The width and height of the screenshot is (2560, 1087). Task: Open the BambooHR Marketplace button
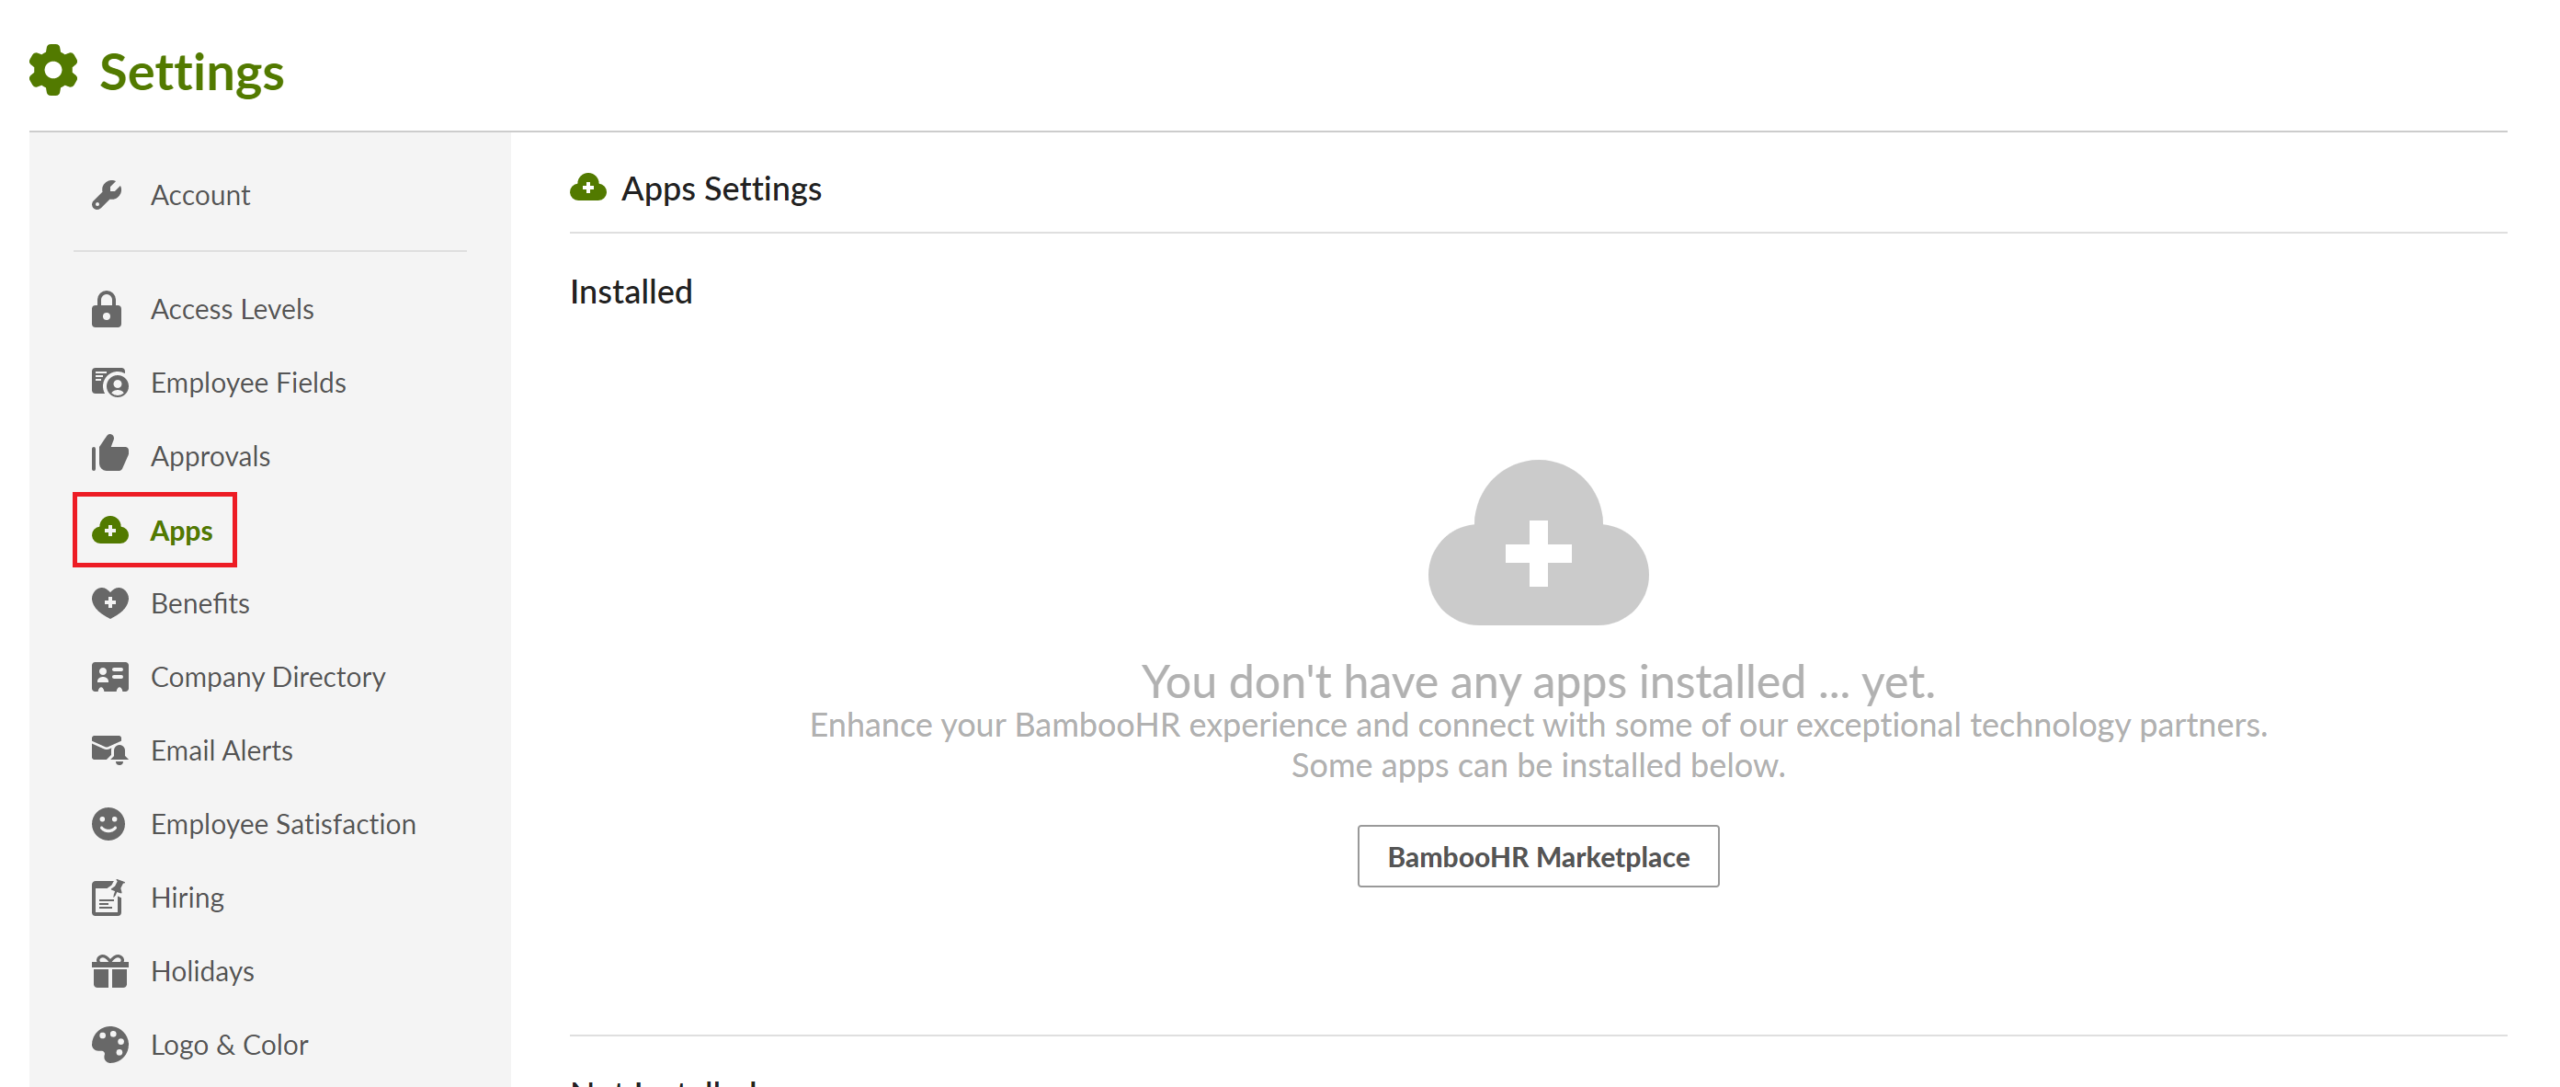(x=1537, y=856)
